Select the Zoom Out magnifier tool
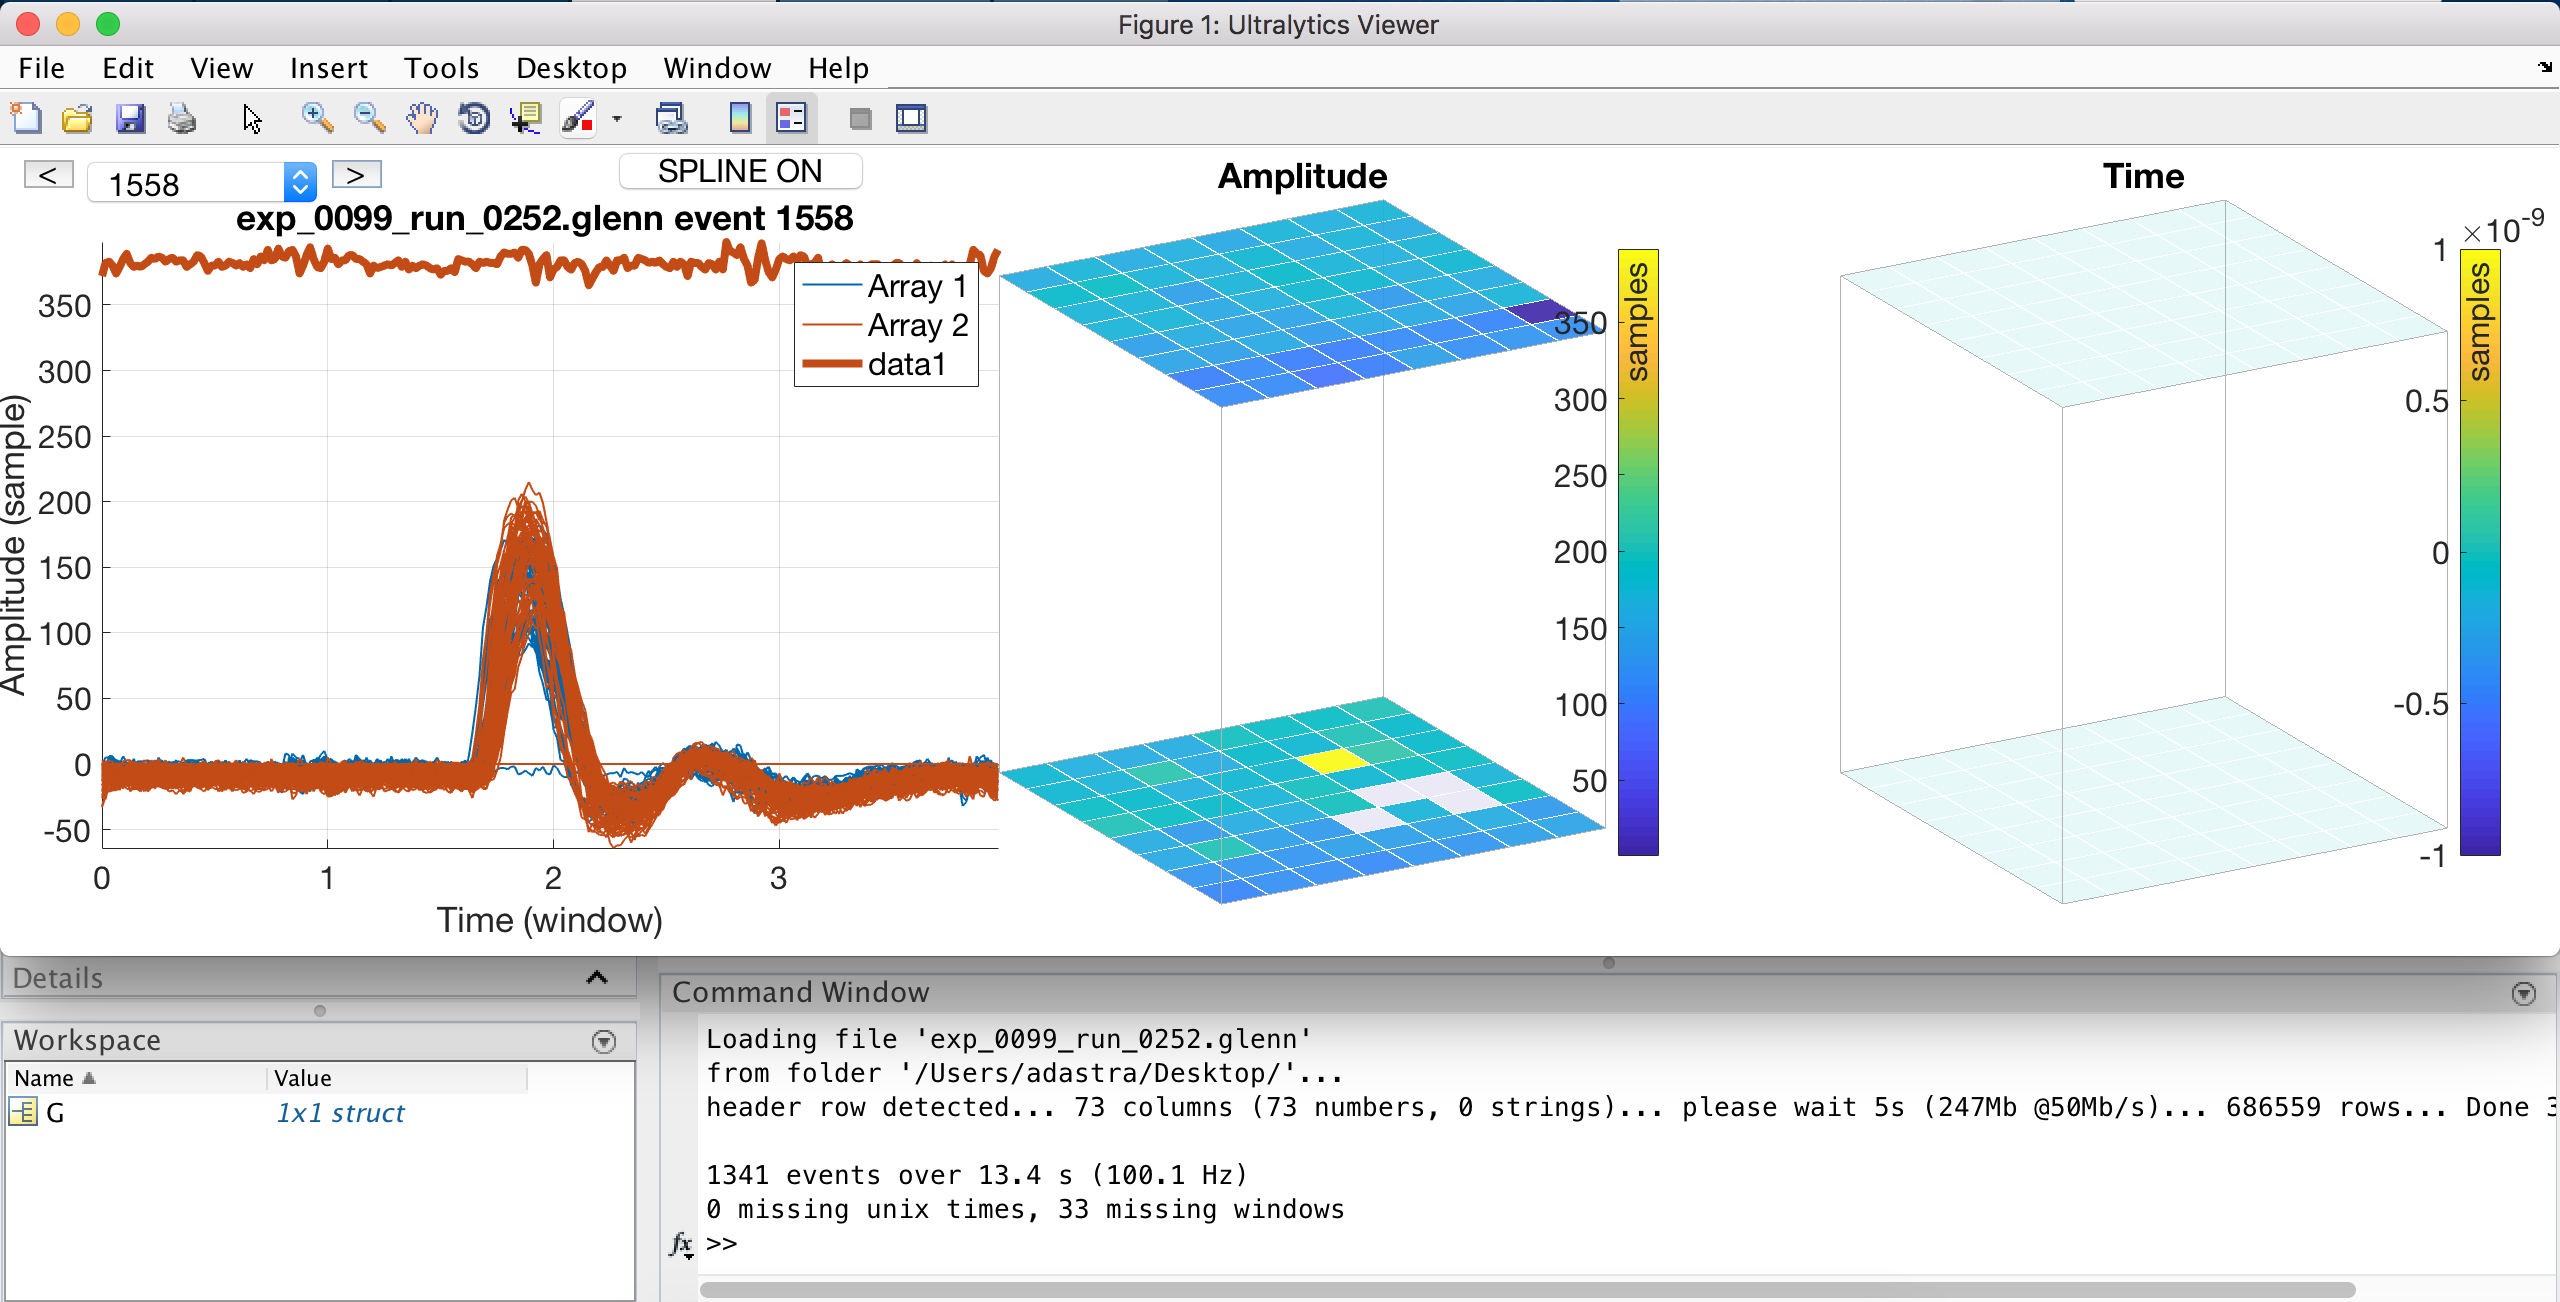The width and height of the screenshot is (2560, 1302). click(x=369, y=118)
